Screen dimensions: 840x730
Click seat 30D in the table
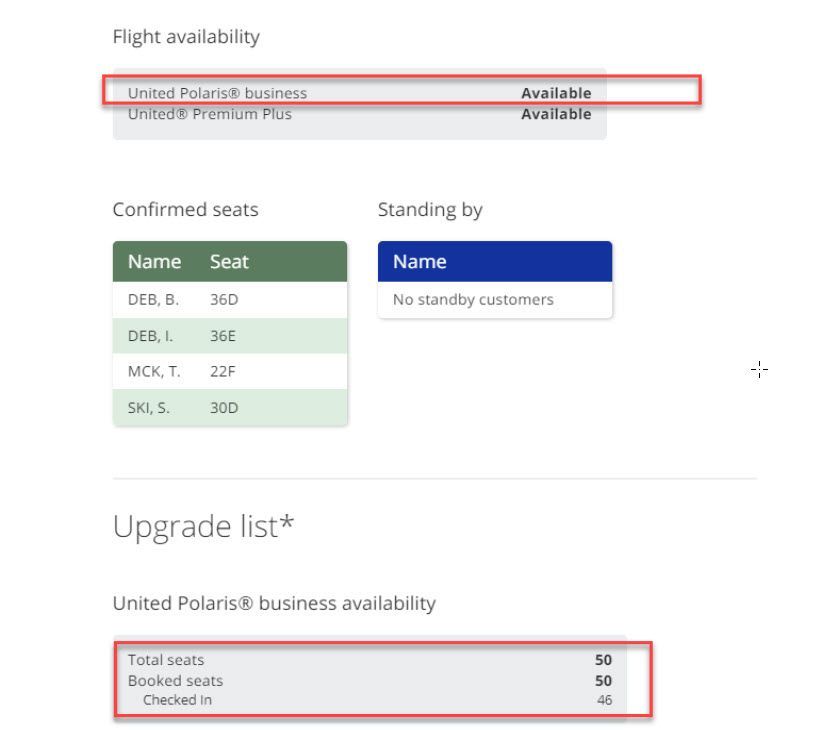[x=224, y=408]
